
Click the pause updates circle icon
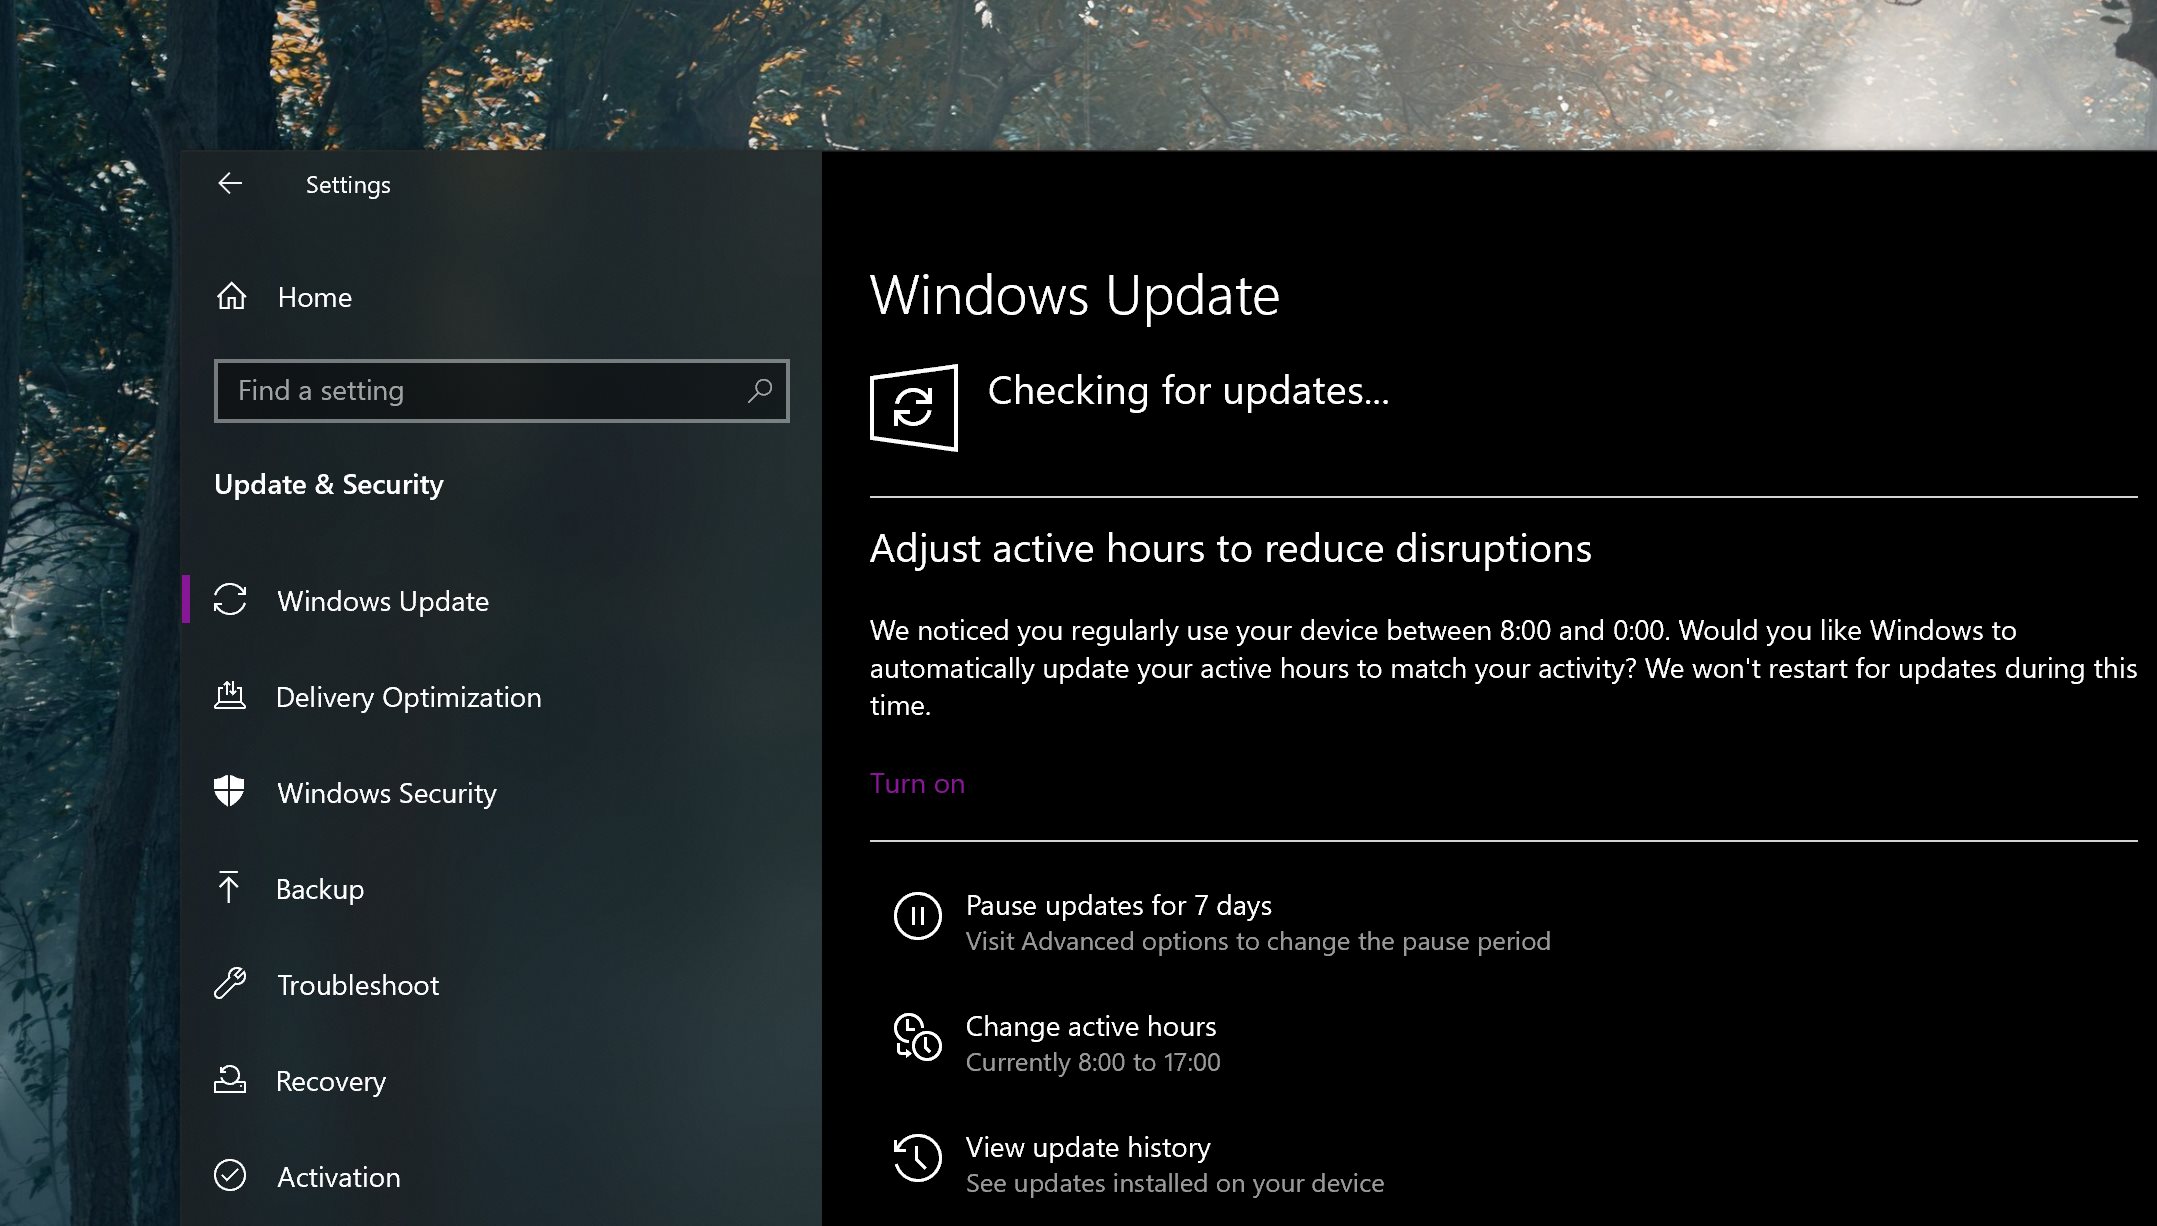(917, 916)
